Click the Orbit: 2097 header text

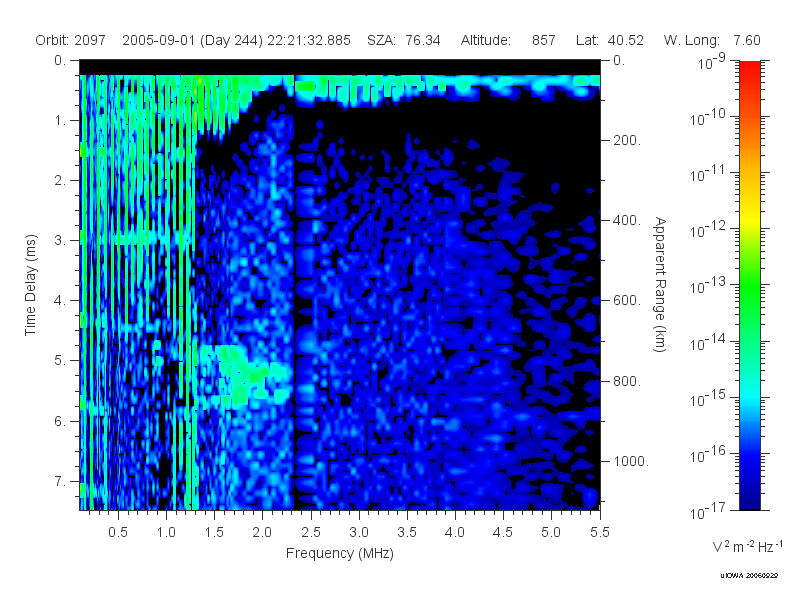coord(70,40)
